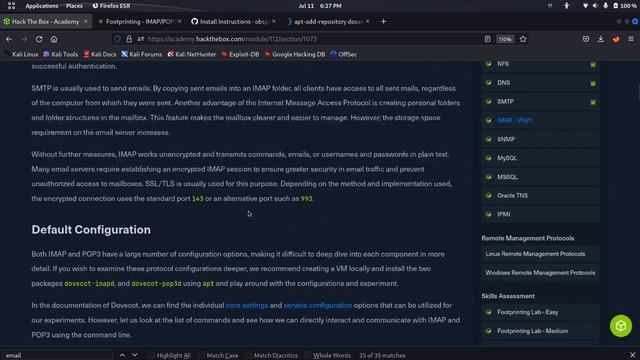The image size is (640, 360).
Task: Enable the Match Case checkbox
Action: [x=201, y=356]
